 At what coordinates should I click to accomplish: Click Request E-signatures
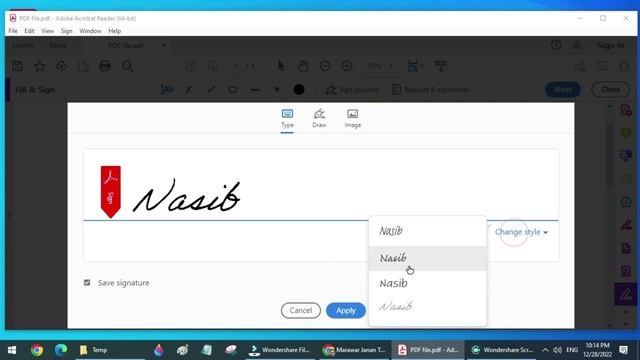pos(431,89)
